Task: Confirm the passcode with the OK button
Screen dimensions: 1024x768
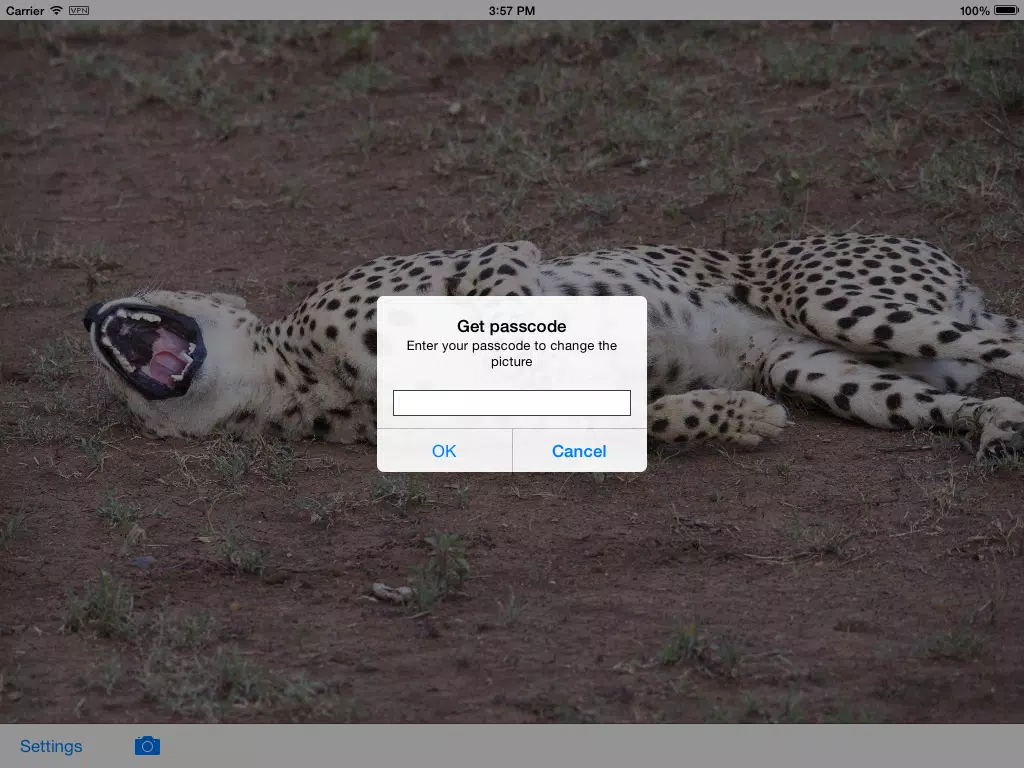Action: click(444, 451)
